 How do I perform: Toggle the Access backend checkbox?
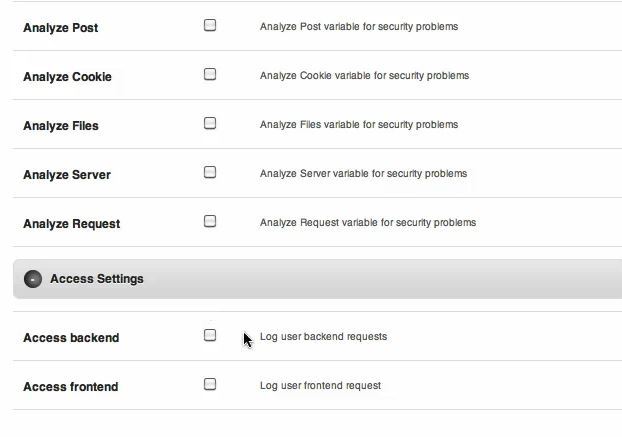point(210,335)
